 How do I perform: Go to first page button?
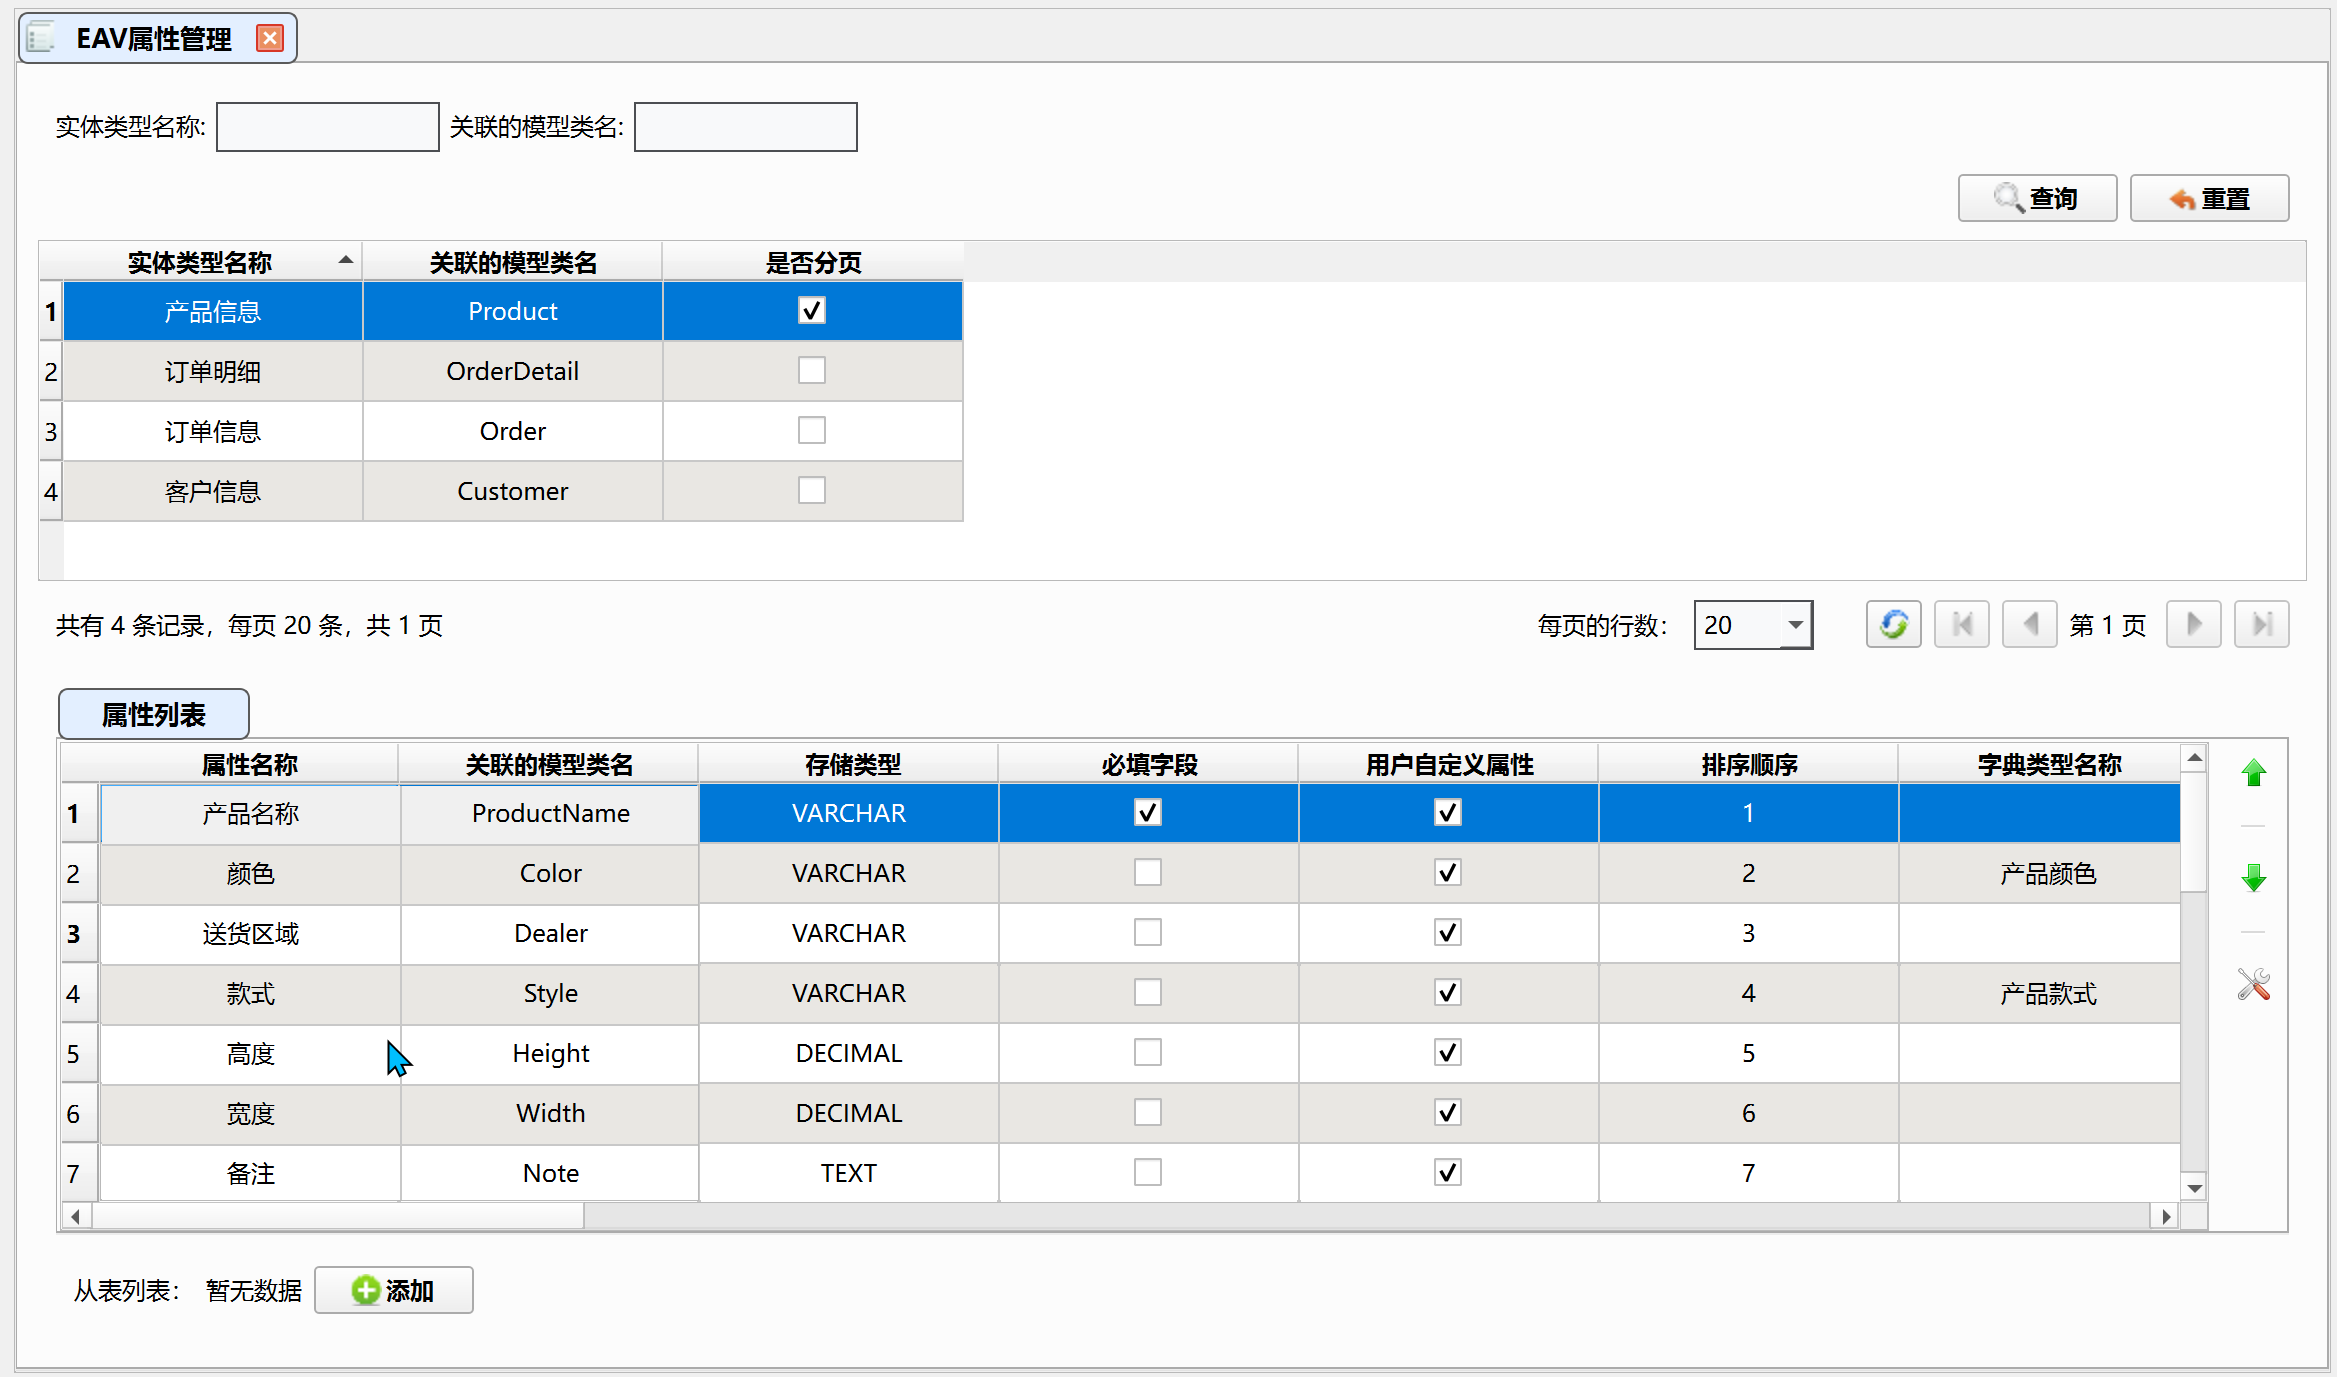pos(1961,625)
